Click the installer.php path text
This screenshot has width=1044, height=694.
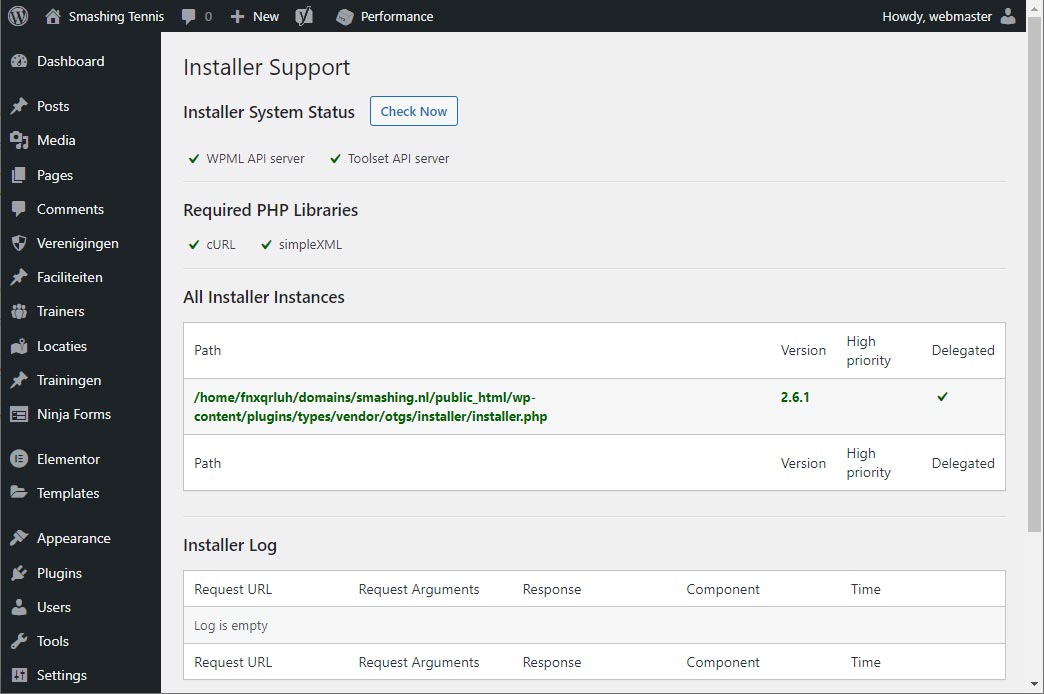pos(370,407)
